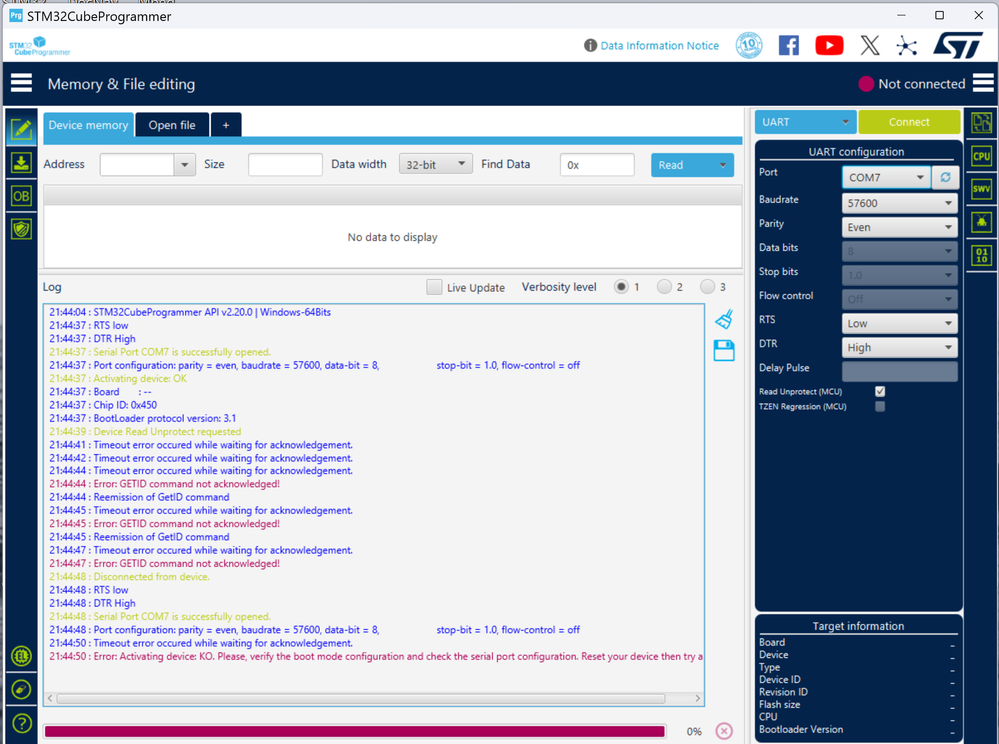Open the Security shield panel icon
The width and height of the screenshot is (999, 744).
21,229
